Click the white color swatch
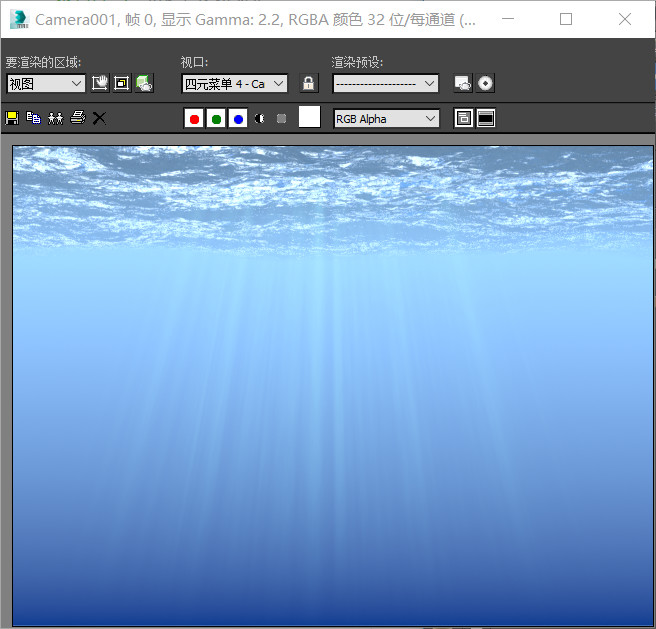Screen dimensions: 656x629 pyautogui.click(x=310, y=116)
